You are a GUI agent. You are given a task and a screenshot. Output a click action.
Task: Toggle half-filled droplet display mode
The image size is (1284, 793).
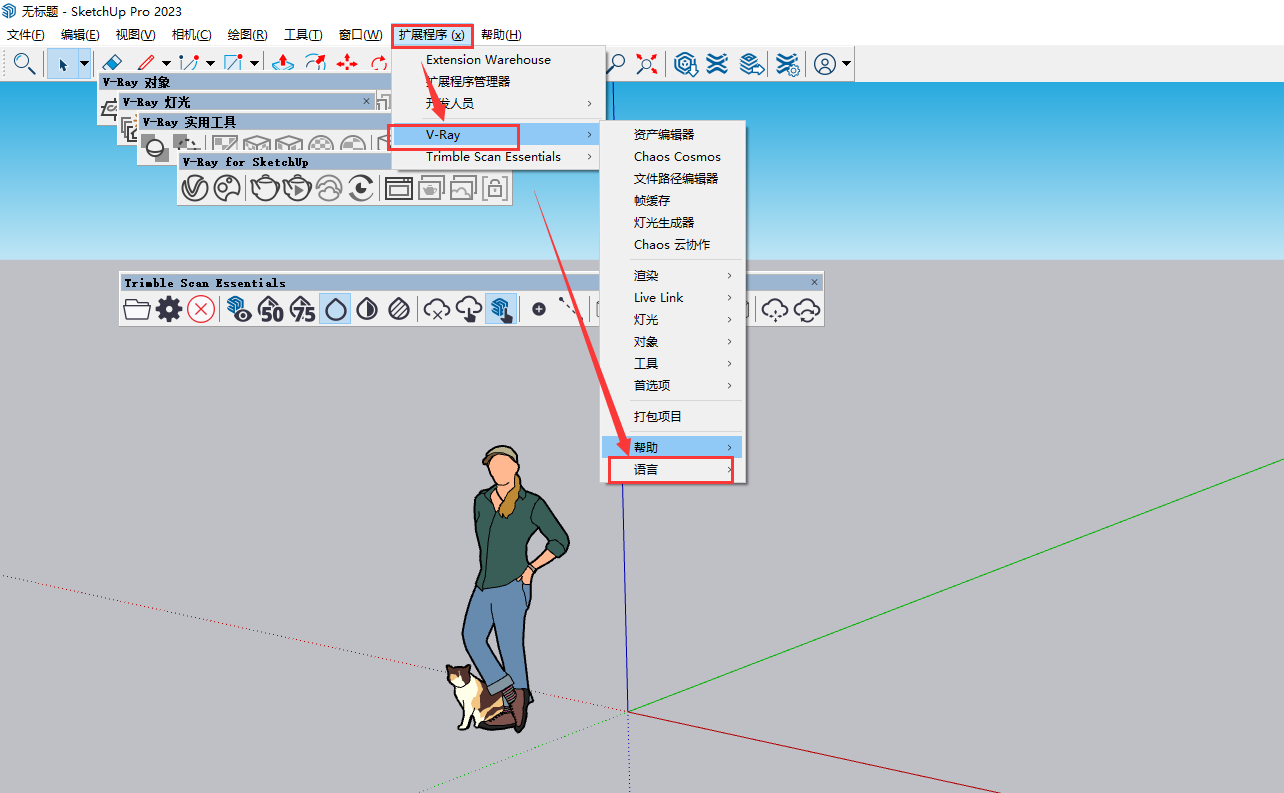(x=367, y=309)
